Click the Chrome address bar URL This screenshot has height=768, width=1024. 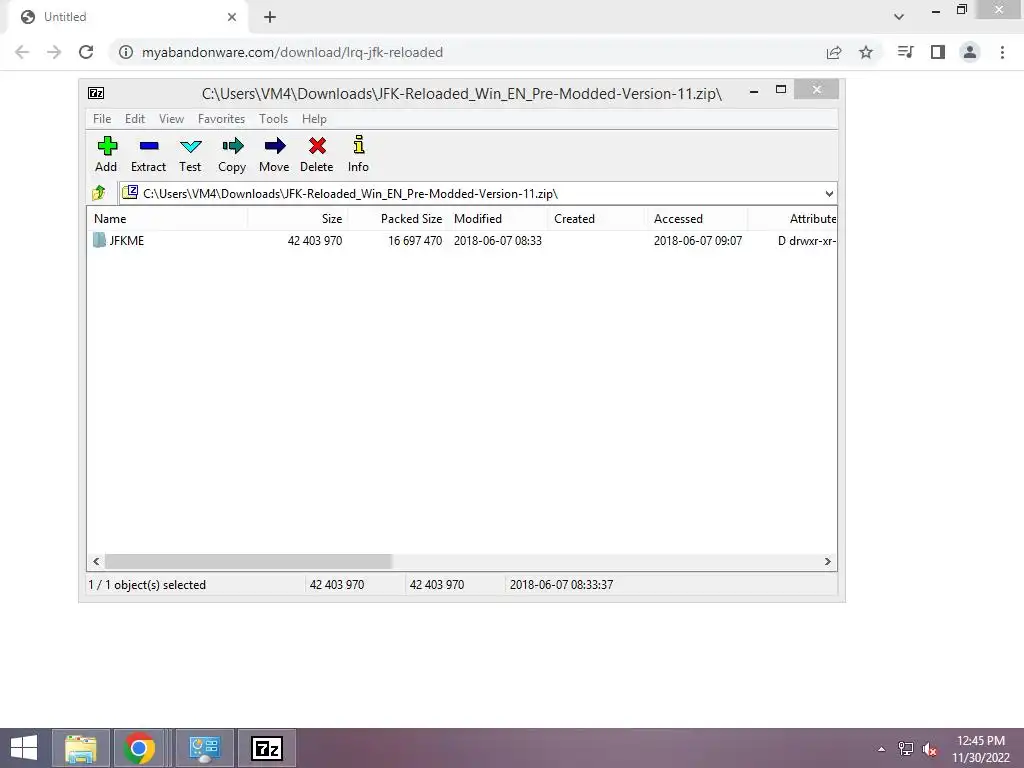[x=293, y=52]
